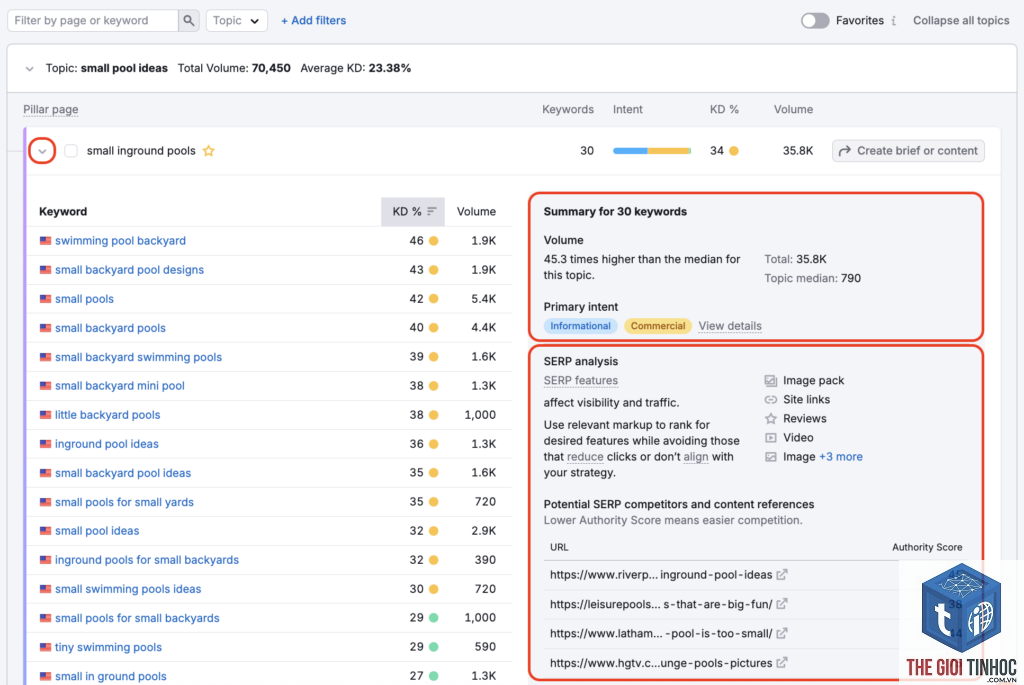Open keyword small backyard mini pool
1024x685 pixels.
[120, 385]
